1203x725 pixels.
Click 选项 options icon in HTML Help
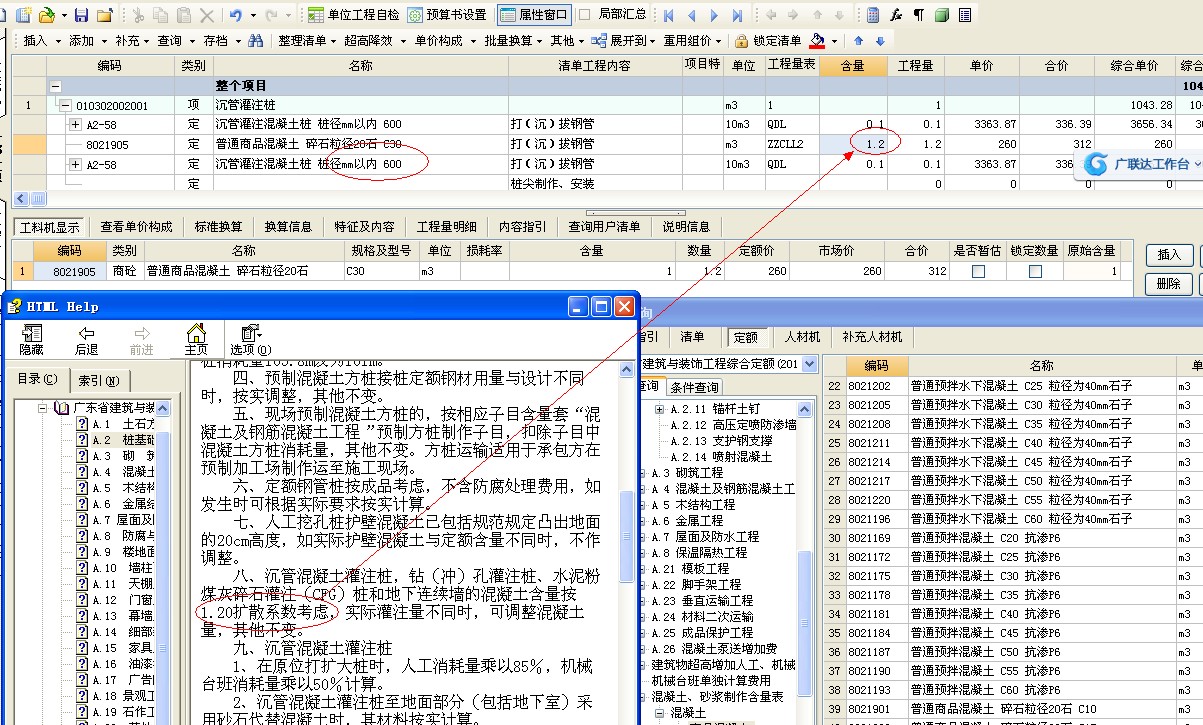[x=250, y=340]
